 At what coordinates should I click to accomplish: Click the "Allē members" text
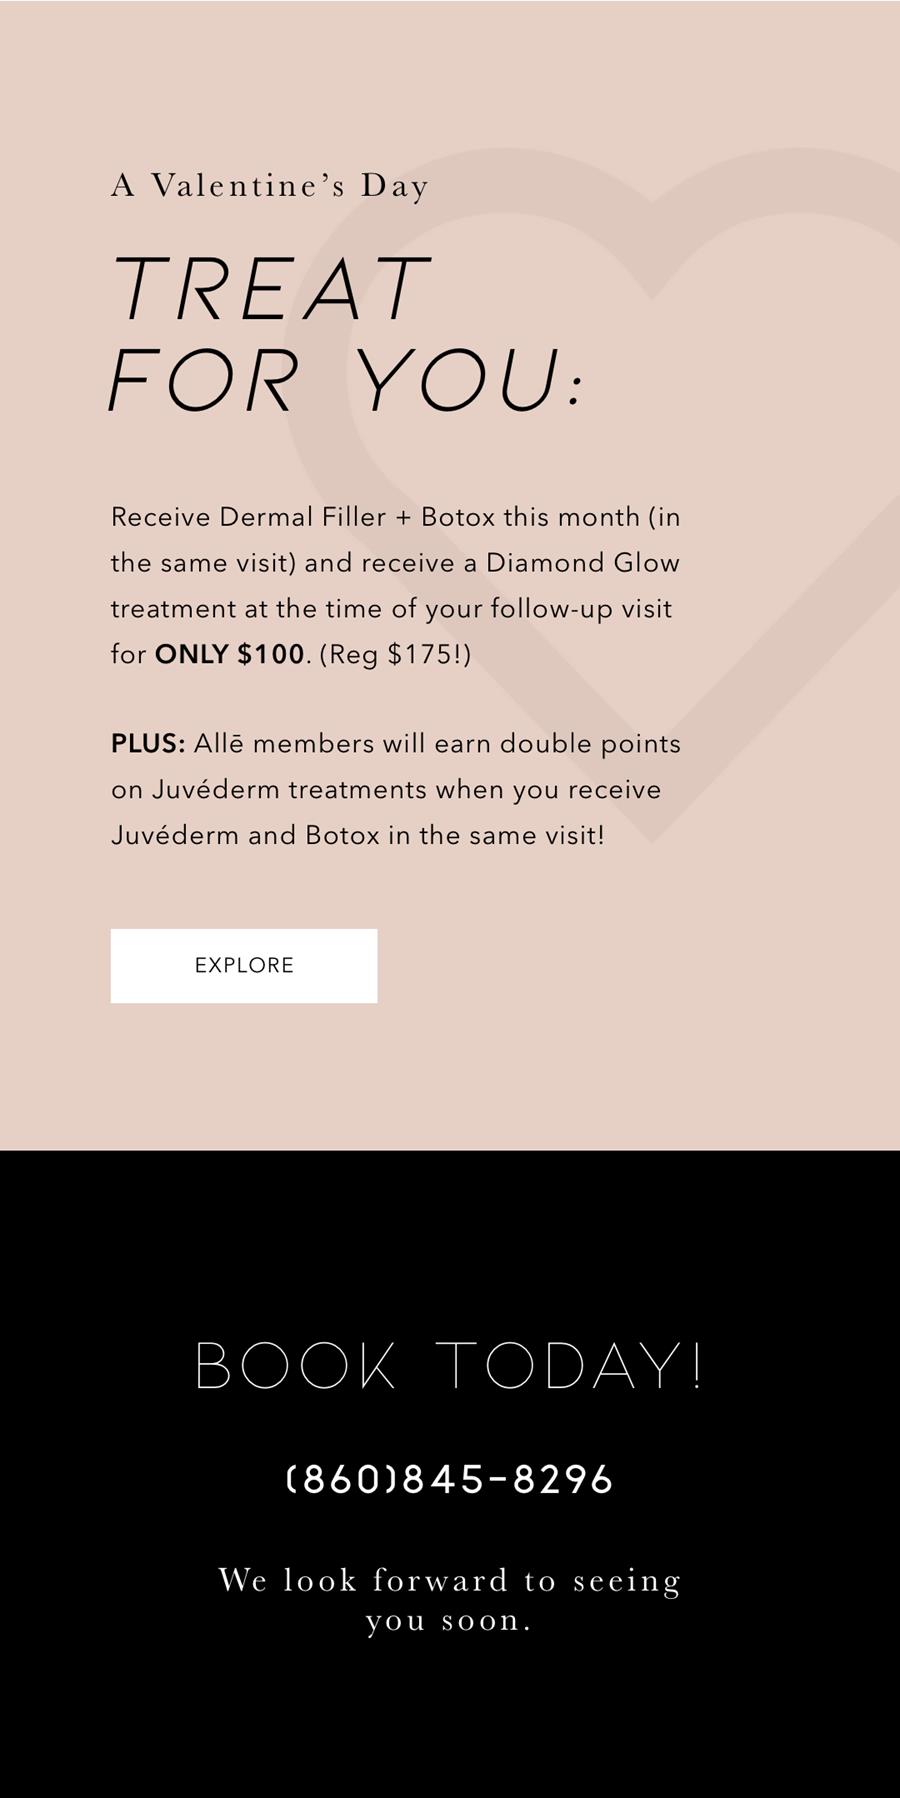tap(284, 744)
